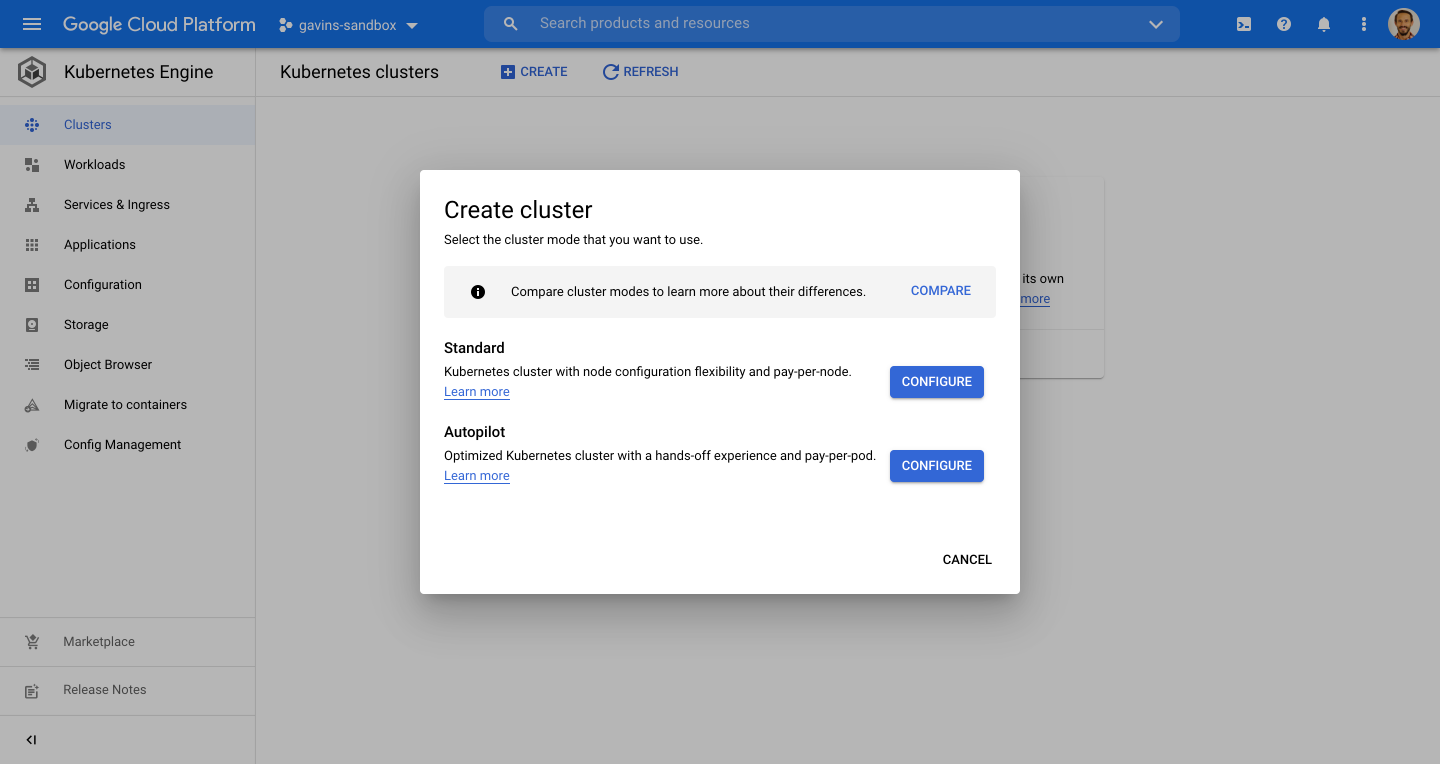
Task: Open the gavins-sandbox project dropdown
Action: (349, 25)
